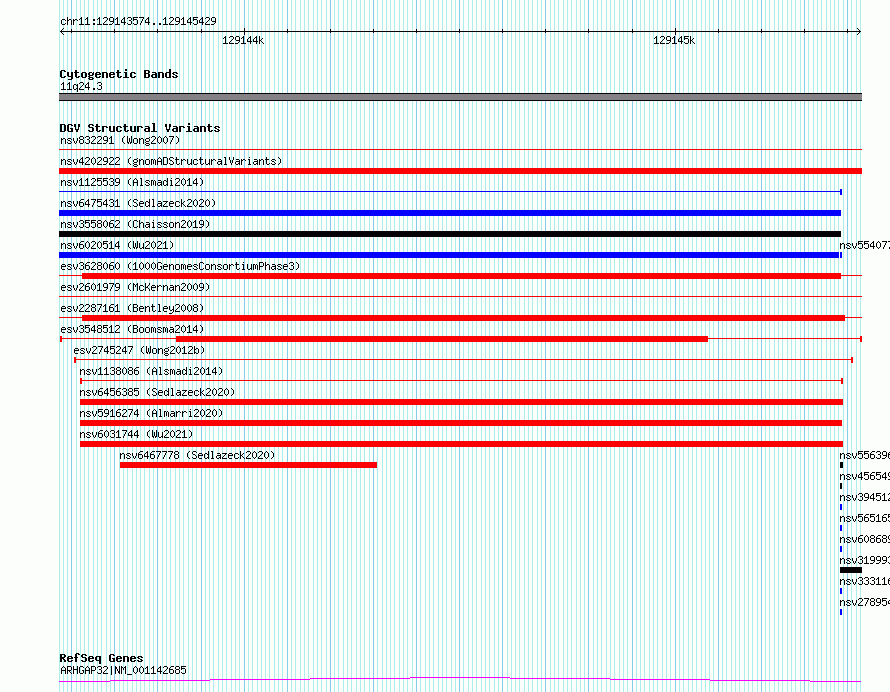Select the esv2745247 (Wong2012b) label
This screenshot has width=890, height=692.
139,350
